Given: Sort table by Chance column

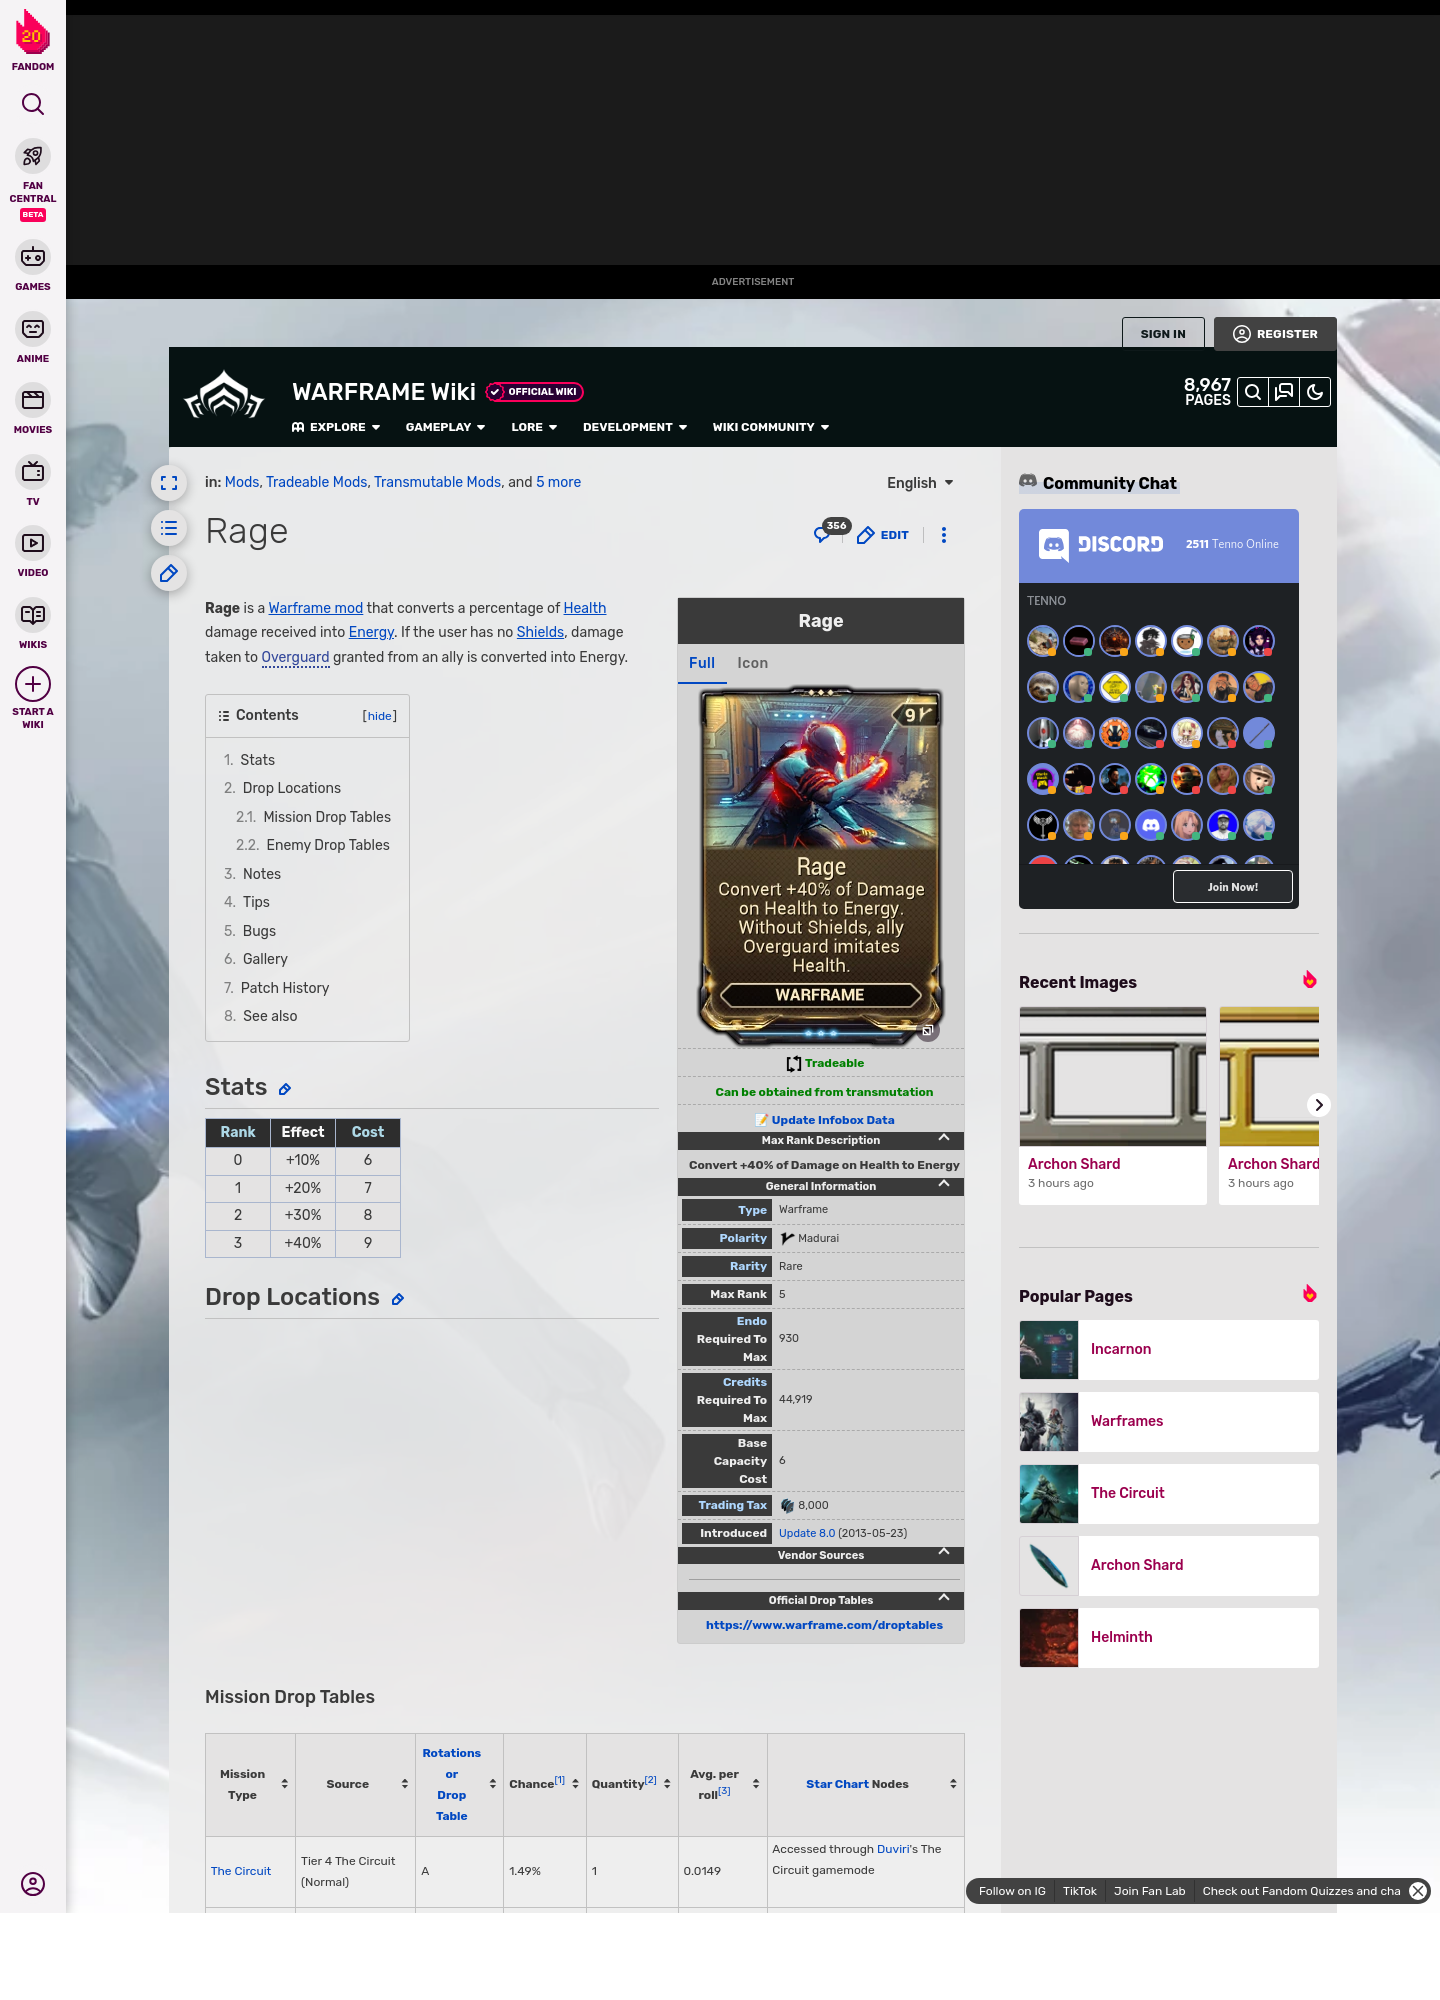Looking at the screenshot, I should pos(544,1784).
